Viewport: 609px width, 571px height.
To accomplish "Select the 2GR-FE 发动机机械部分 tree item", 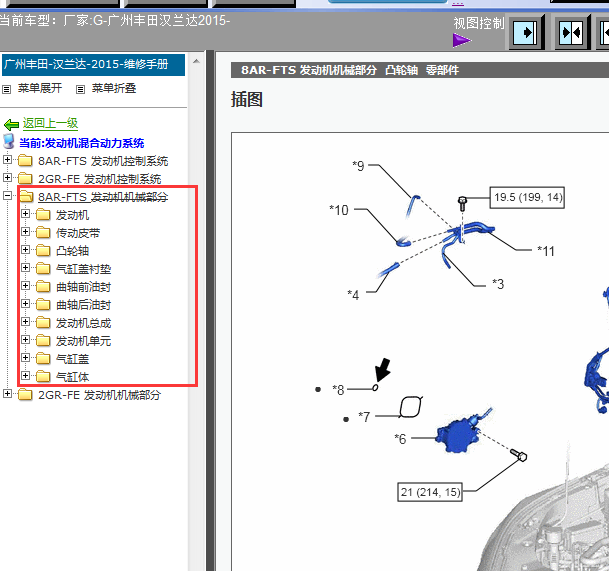I will click(x=99, y=395).
